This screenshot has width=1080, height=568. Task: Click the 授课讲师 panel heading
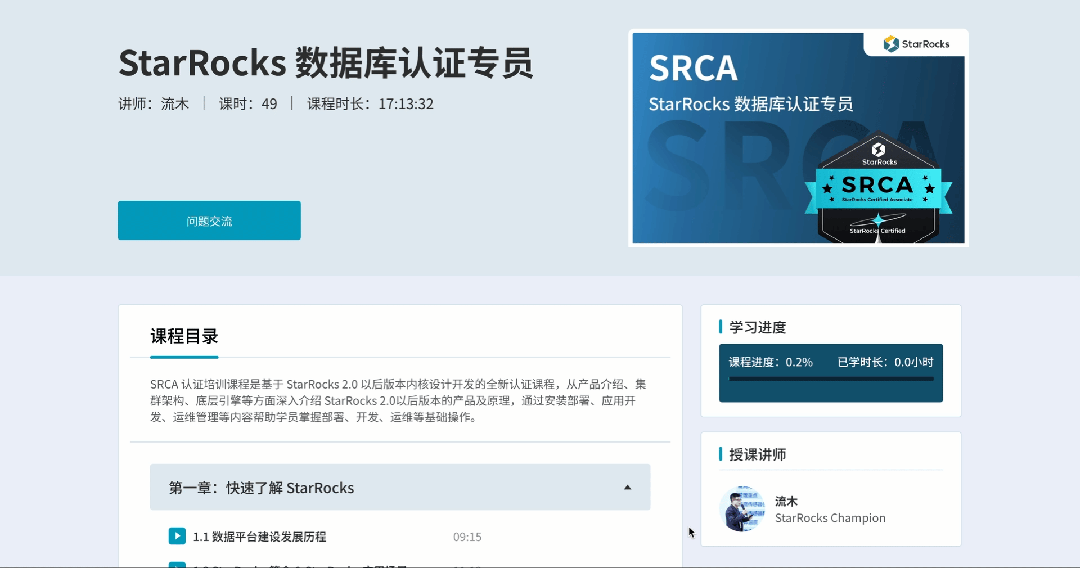coord(758,454)
